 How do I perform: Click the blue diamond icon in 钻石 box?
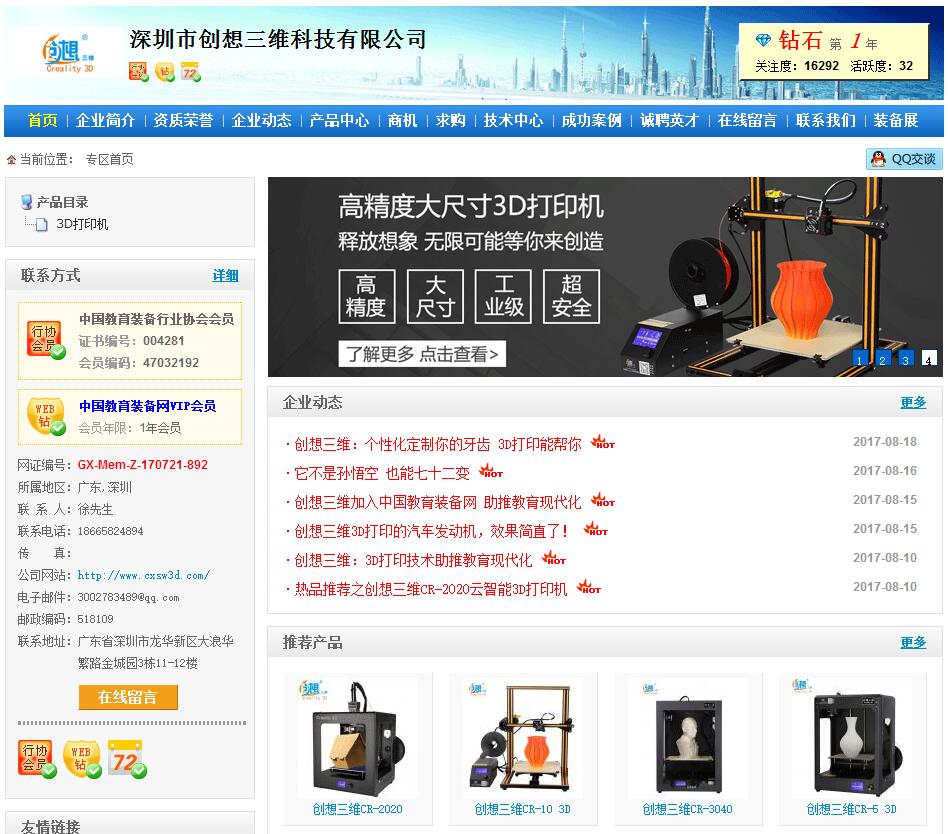[763, 41]
